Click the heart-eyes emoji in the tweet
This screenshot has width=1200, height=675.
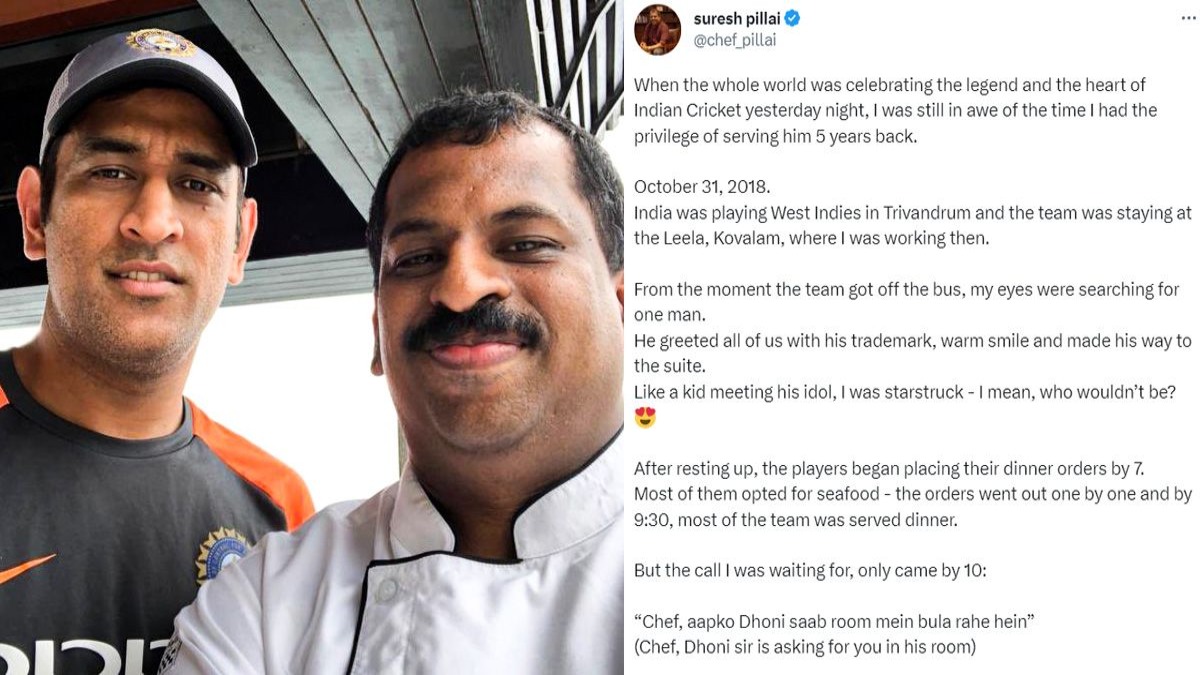coord(645,417)
